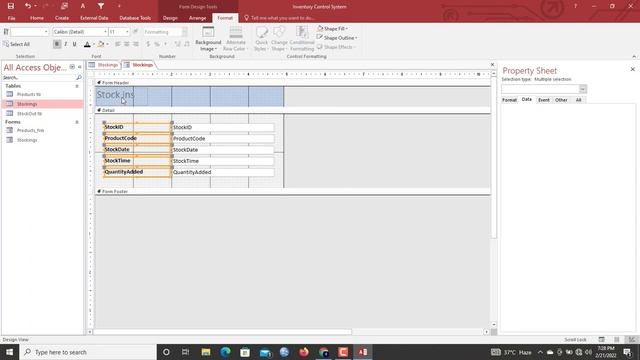
Task: Open the File tab
Action: click(11, 18)
